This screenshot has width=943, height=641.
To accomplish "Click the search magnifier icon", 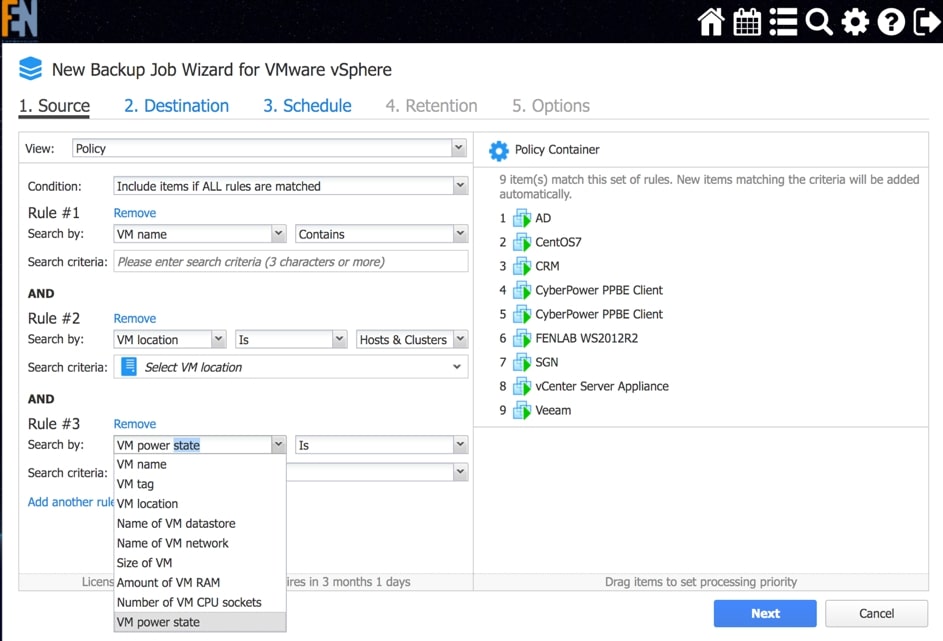I will [819, 21].
